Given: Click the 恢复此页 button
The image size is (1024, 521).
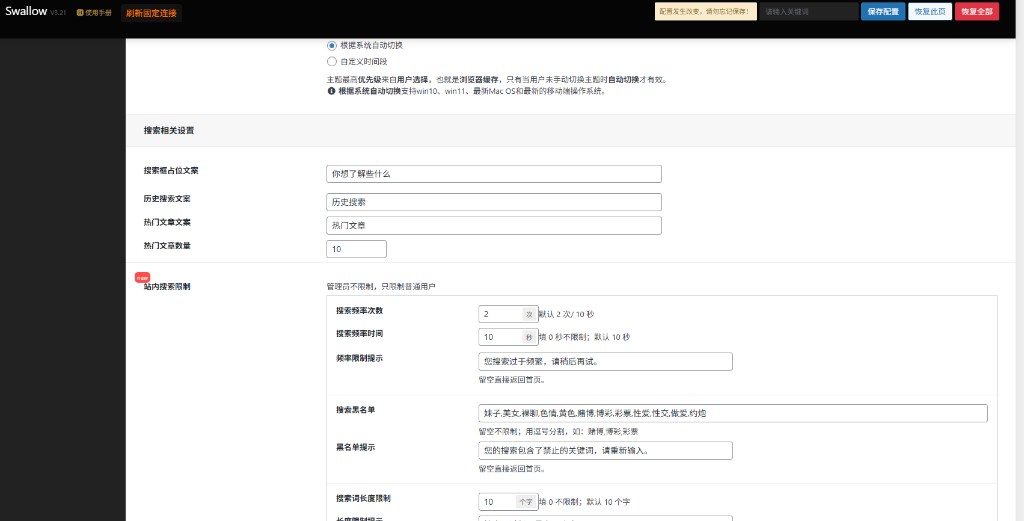Looking at the screenshot, I should (929, 11).
